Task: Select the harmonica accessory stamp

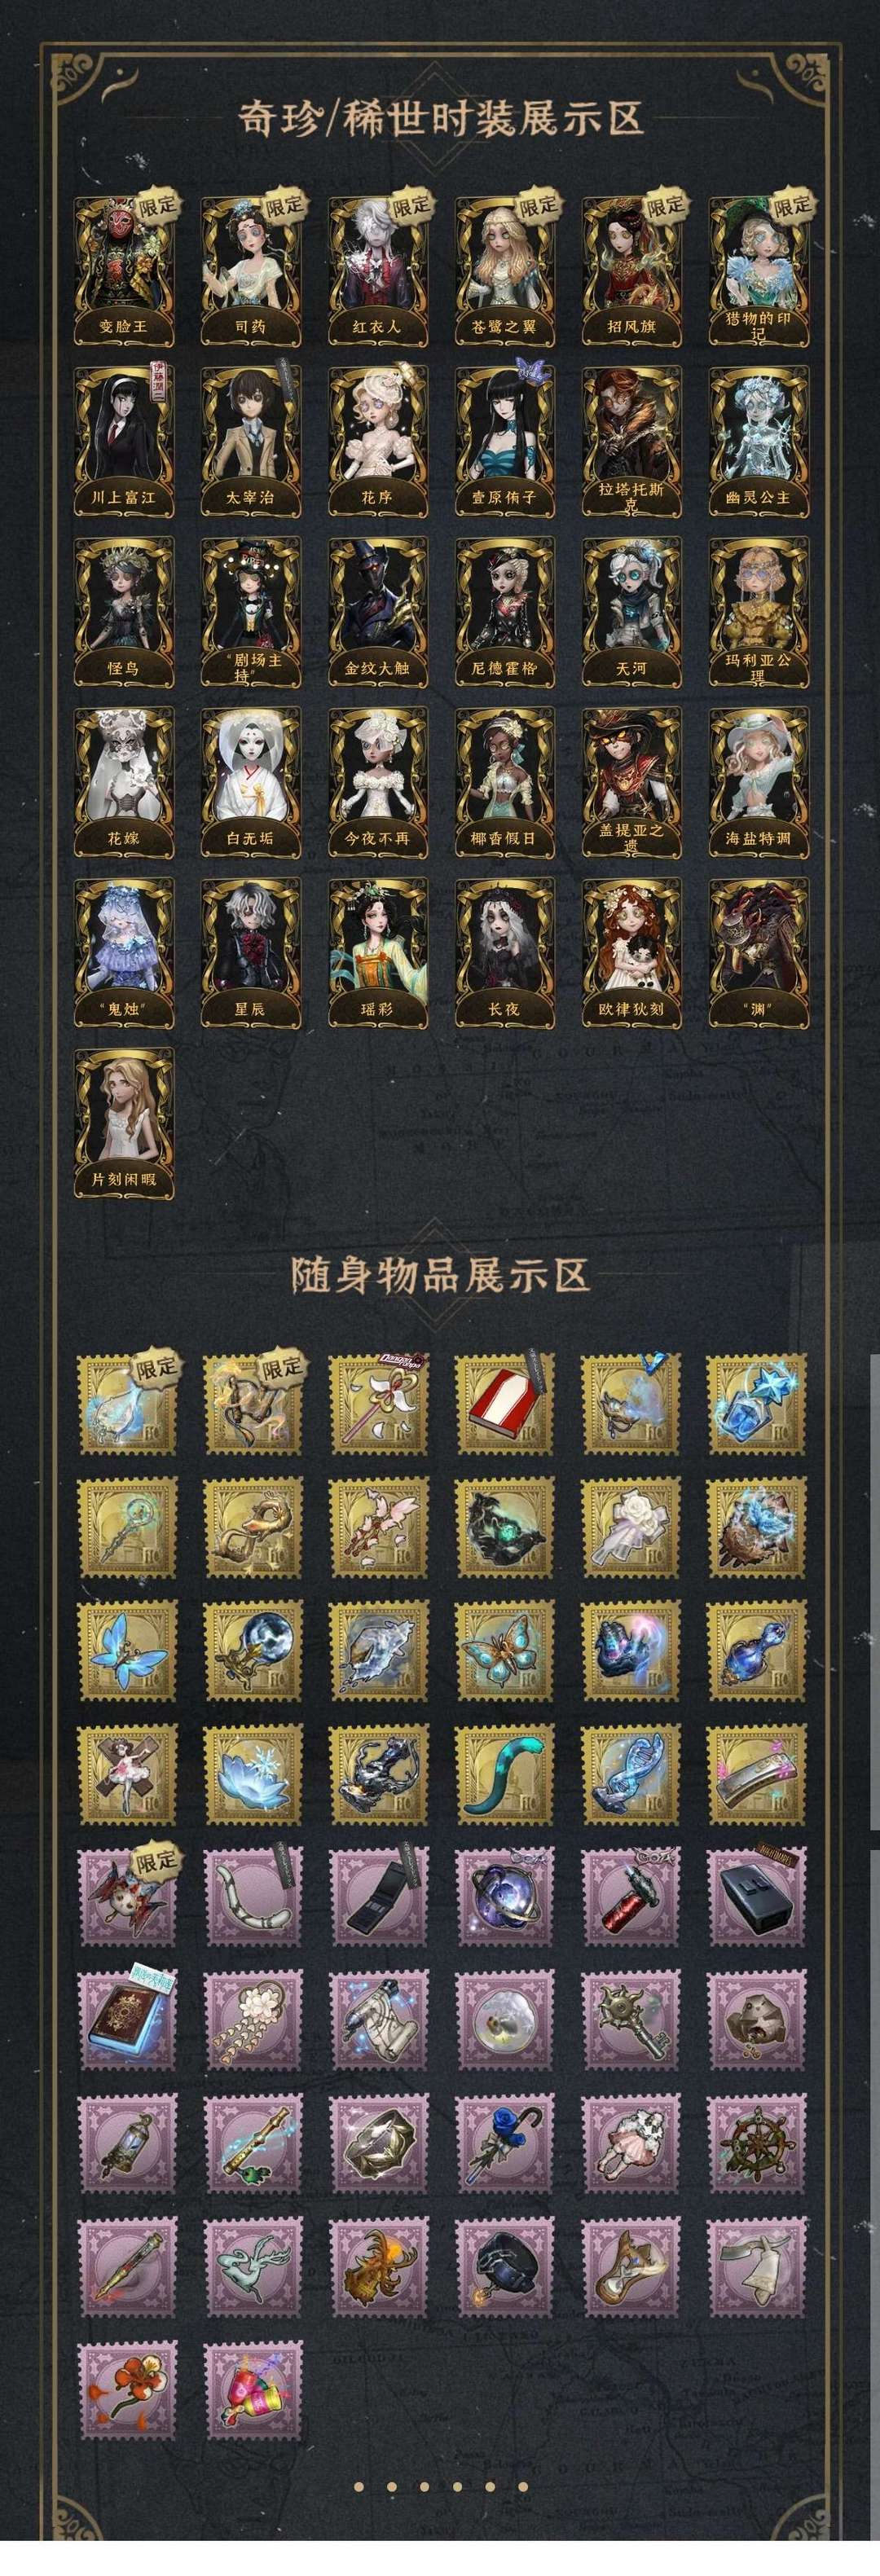Action: click(757, 1775)
